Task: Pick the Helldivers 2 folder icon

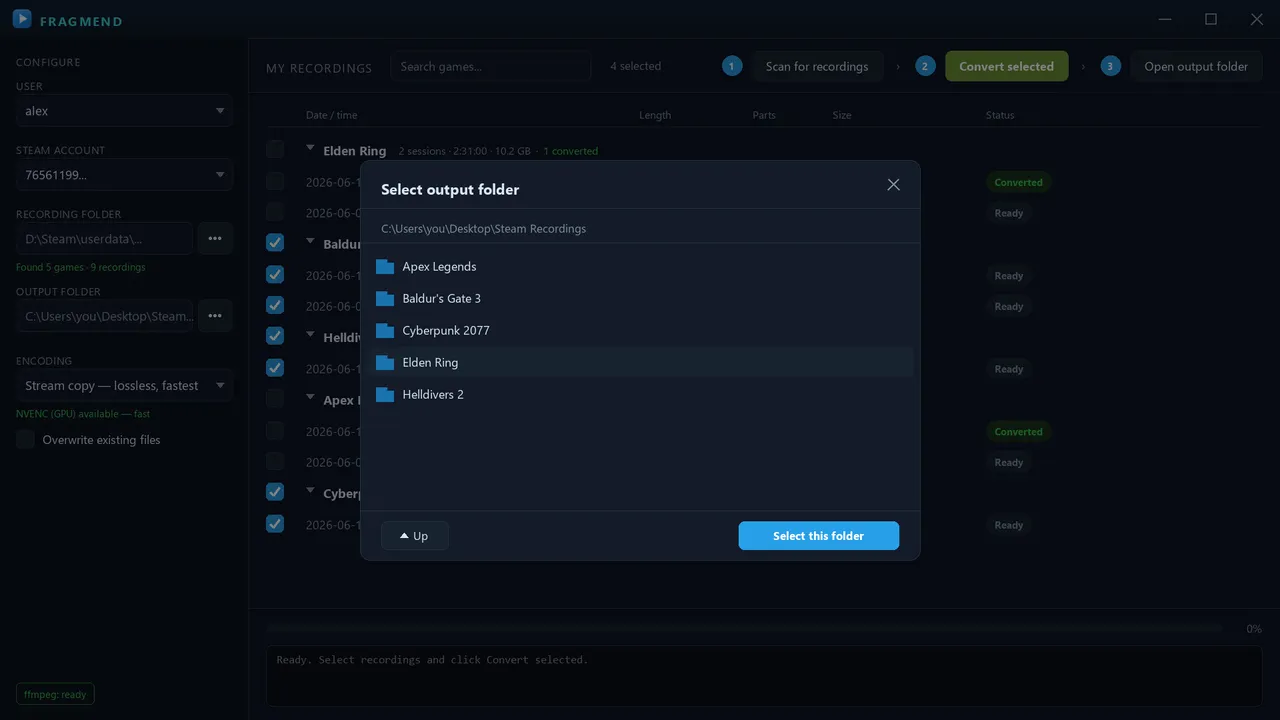Action: click(385, 395)
